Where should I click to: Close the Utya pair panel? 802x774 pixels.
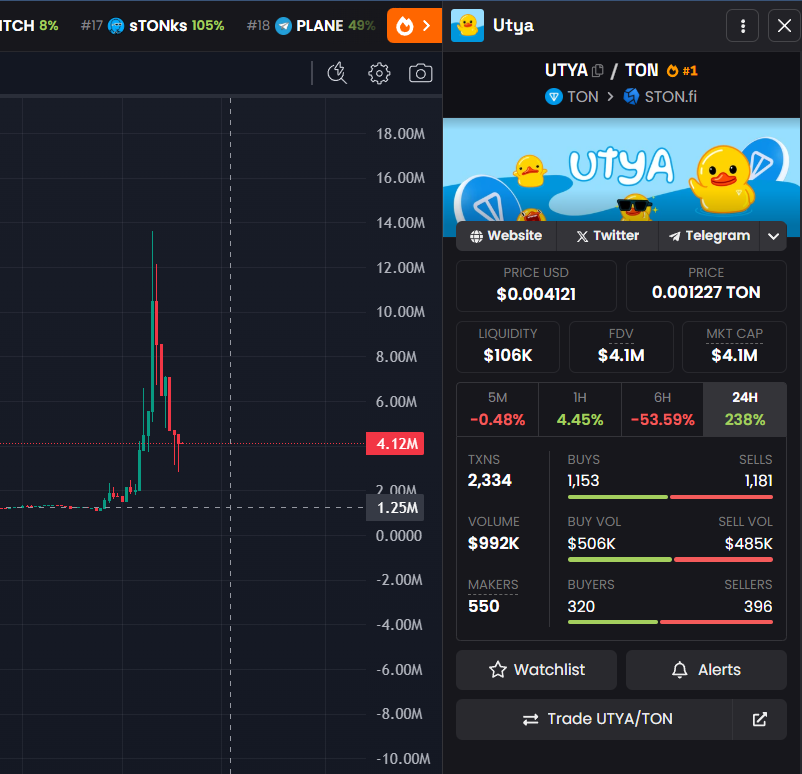pyautogui.click(x=784, y=26)
